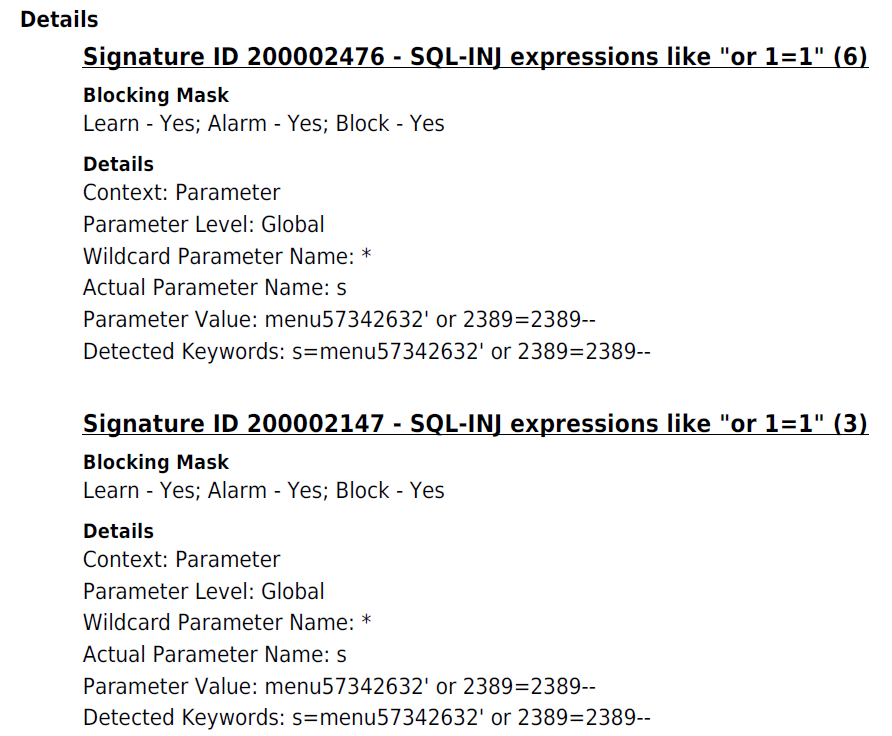Viewport: 892px width, 736px height.
Task: Click second Actual Parameter Name: s line
Action: [x=214, y=655]
